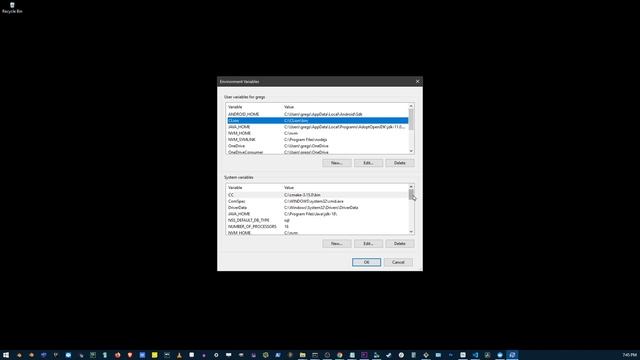Select the OneDrive user variable row
Image resolution: width=640 pixels, height=360 pixels.
pos(318,146)
